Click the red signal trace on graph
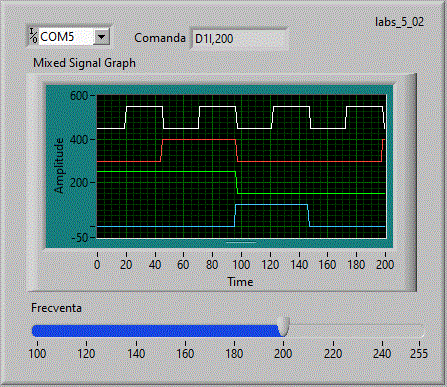 pyautogui.click(x=199, y=140)
